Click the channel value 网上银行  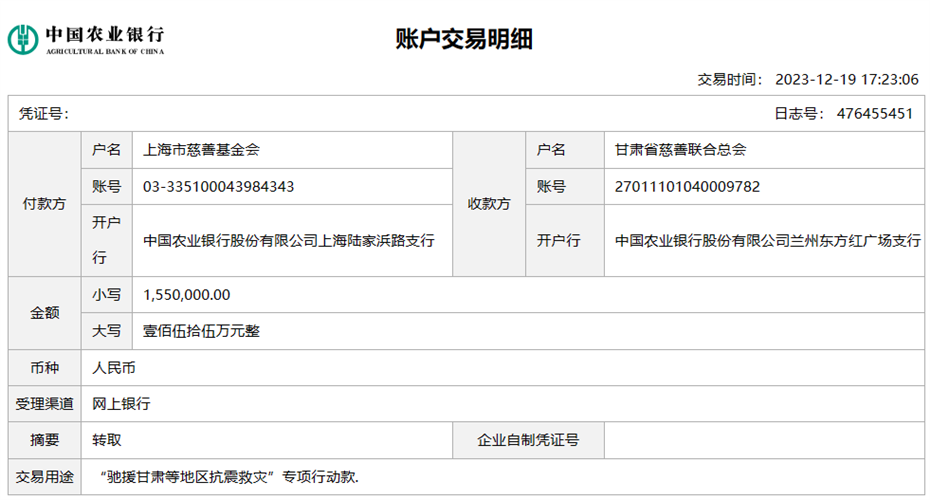pyautogui.click(x=121, y=404)
